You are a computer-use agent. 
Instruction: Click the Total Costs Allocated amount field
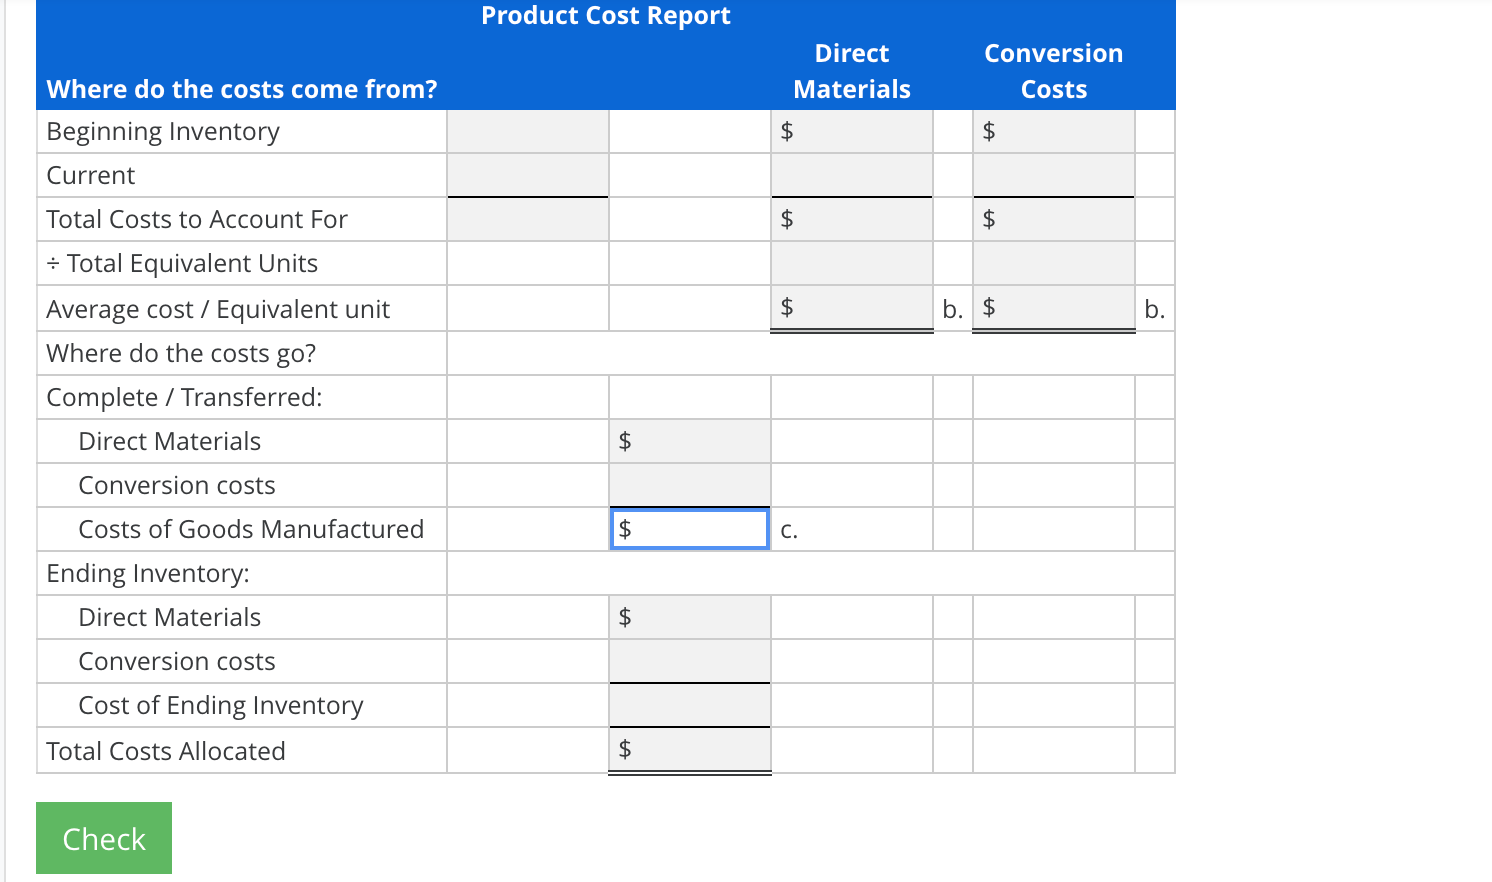[x=690, y=749]
